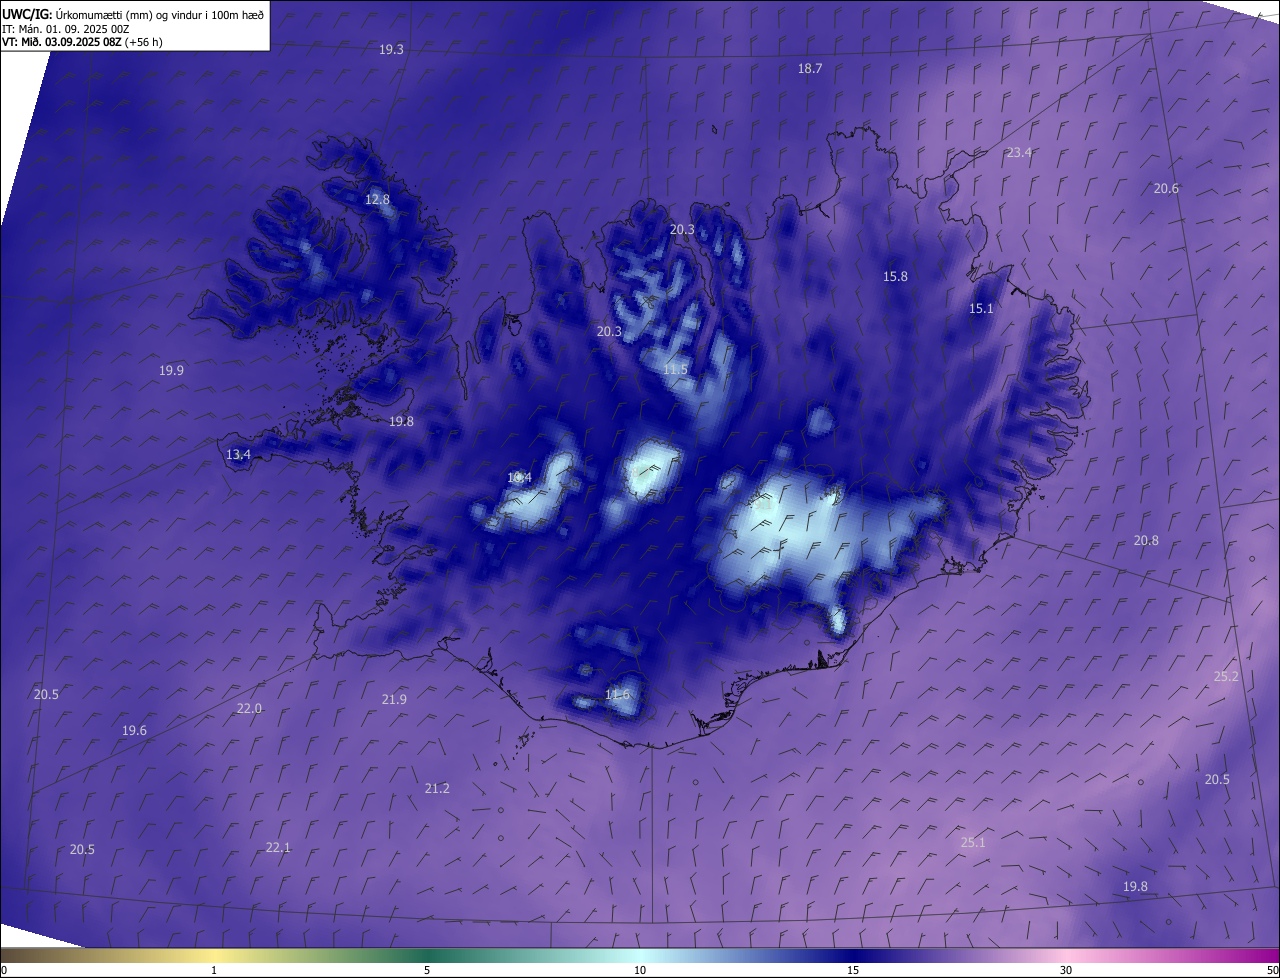Click the 22.1 value label
Screen dimensions: 1280x978
coord(278,848)
